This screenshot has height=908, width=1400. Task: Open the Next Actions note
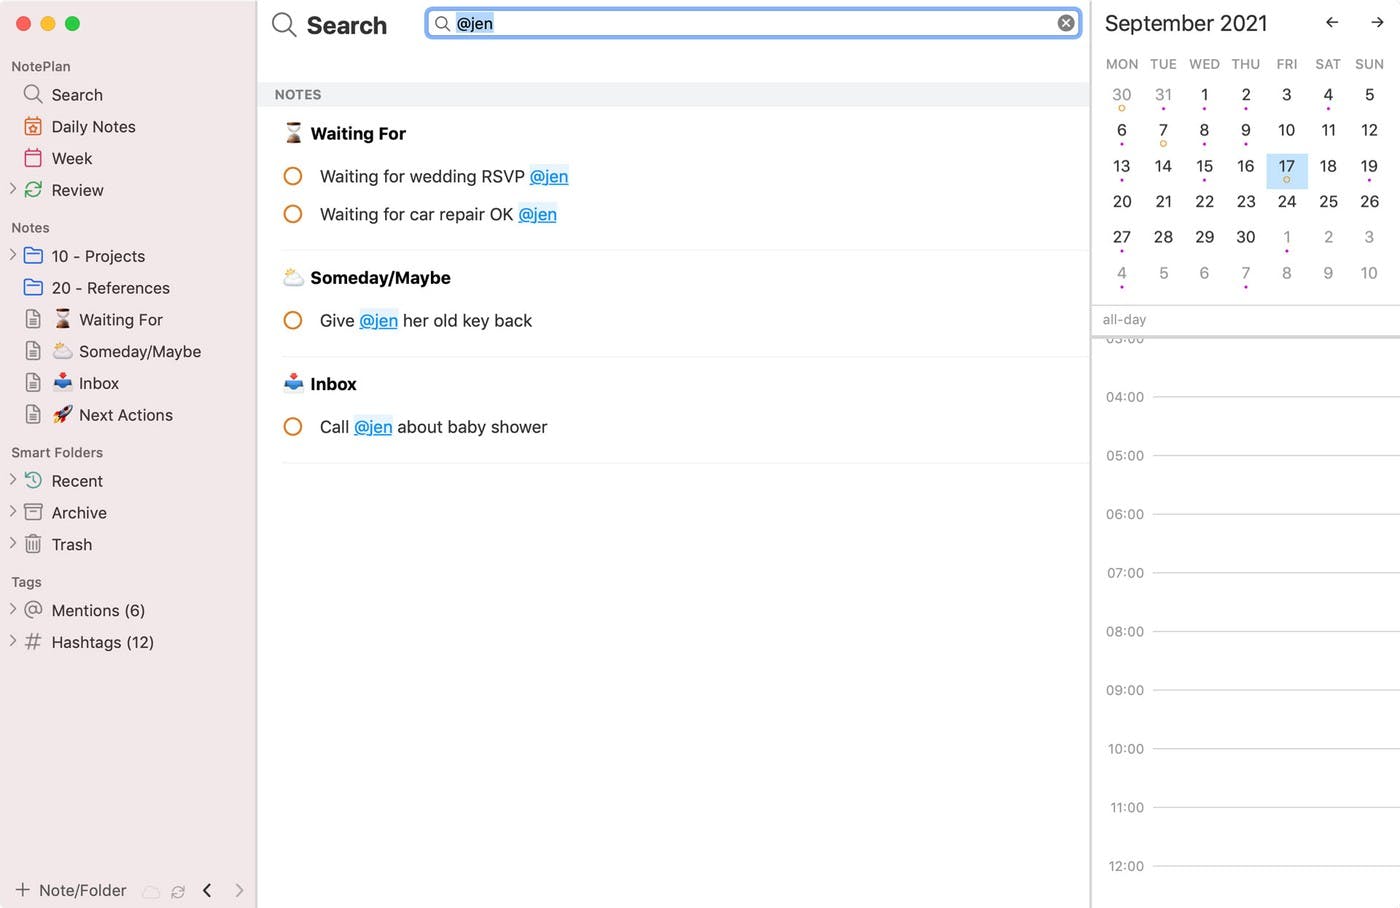click(x=125, y=415)
